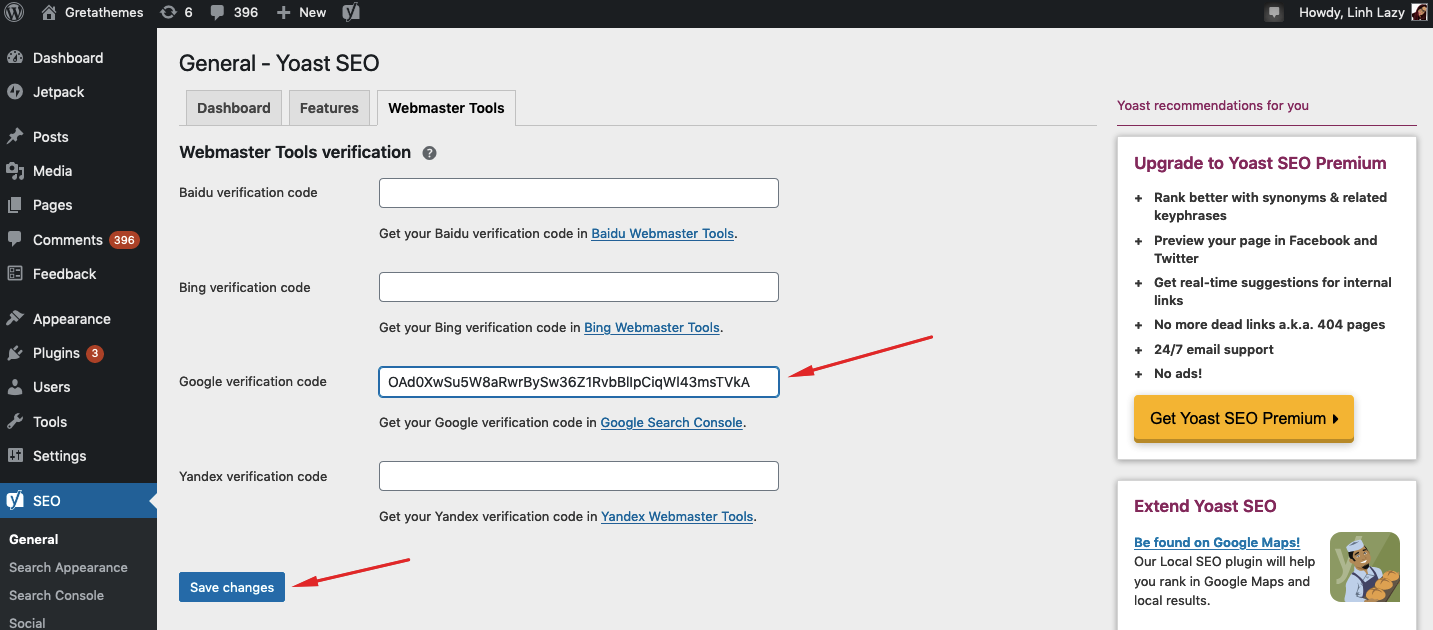Open the New content menu
The width and height of the screenshot is (1433, 630).
point(301,13)
